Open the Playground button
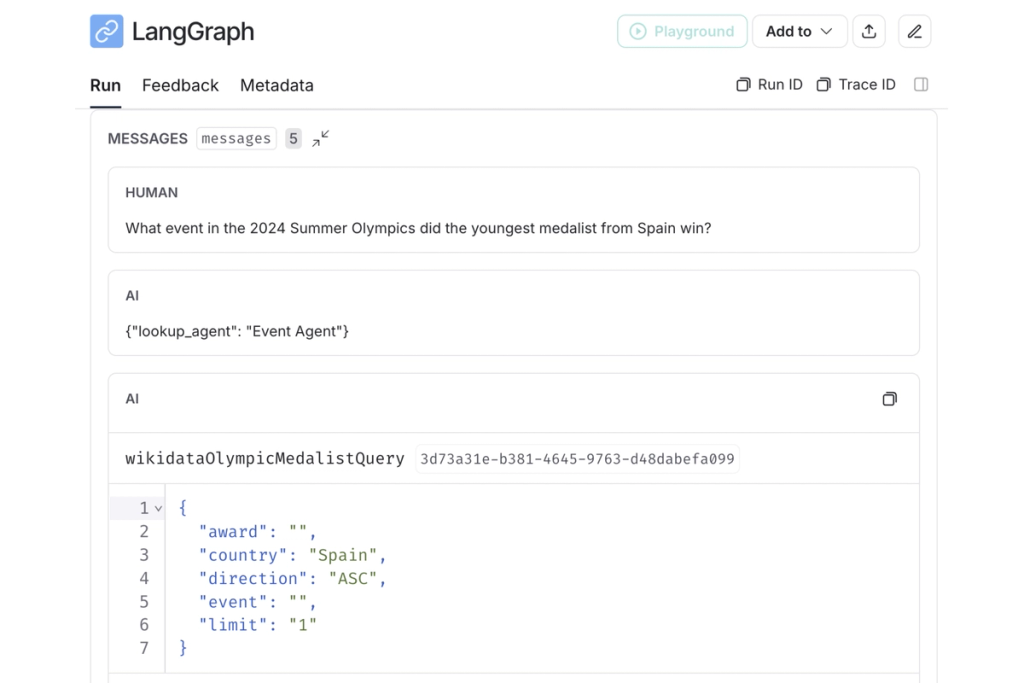This screenshot has height=683, width=1024. pyautogui.click(x=682, y=31)
